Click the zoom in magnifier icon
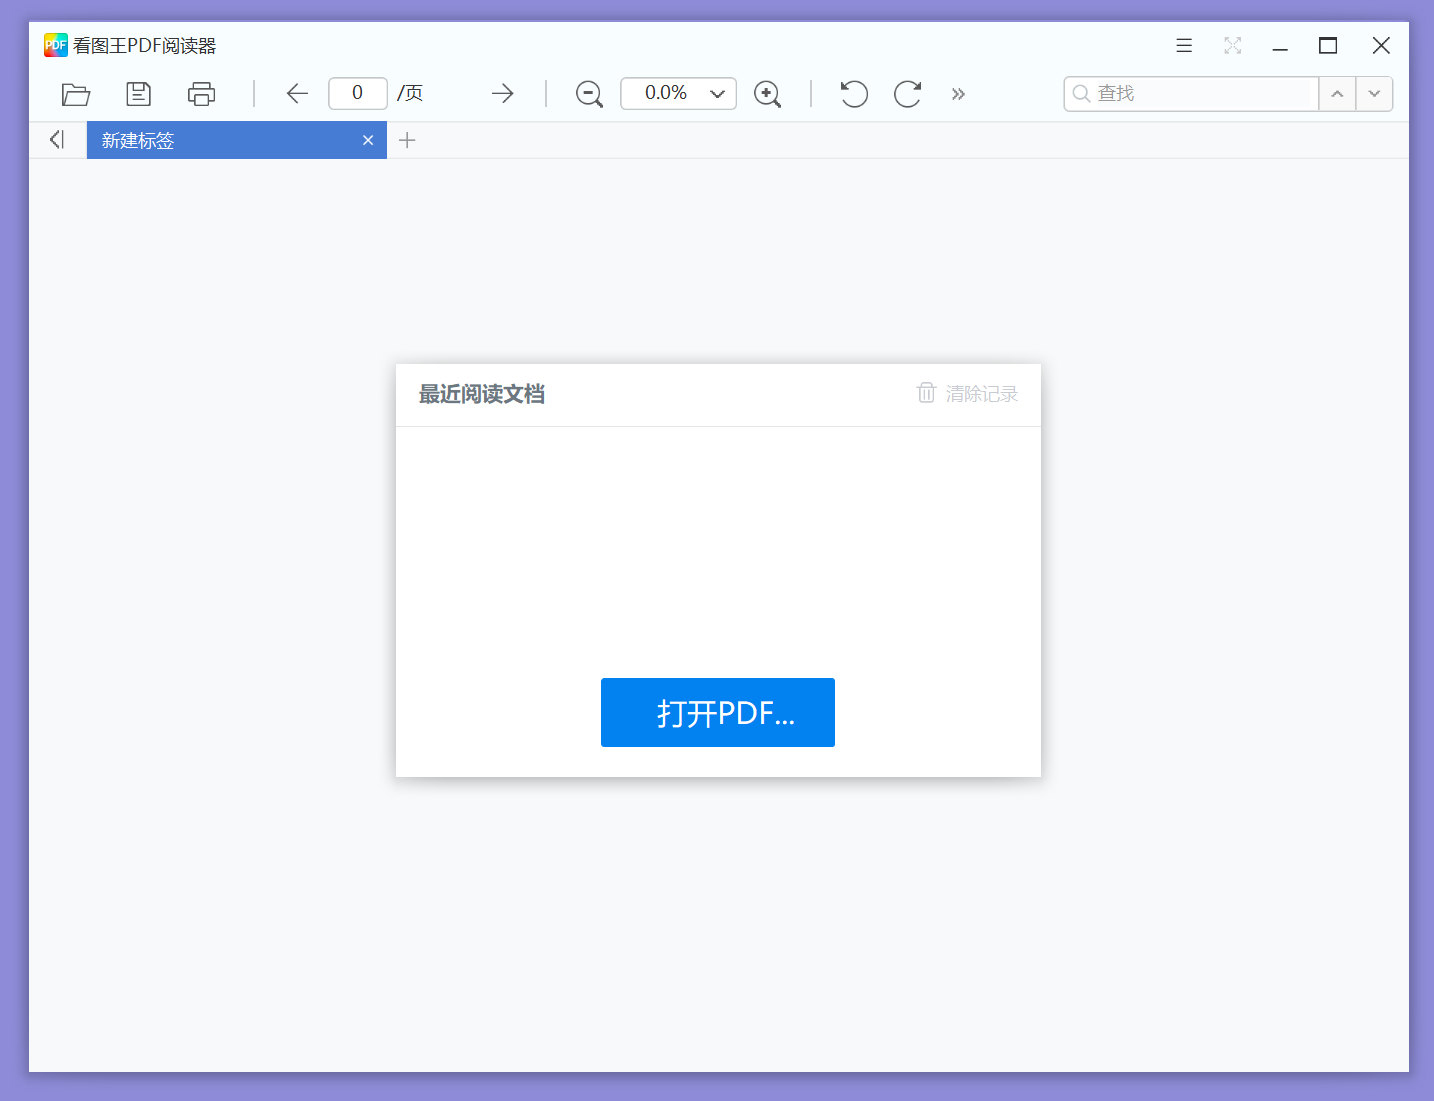Image resolution: width=1434 pixels, height=1101 pixels. click(x=767, y=94)
